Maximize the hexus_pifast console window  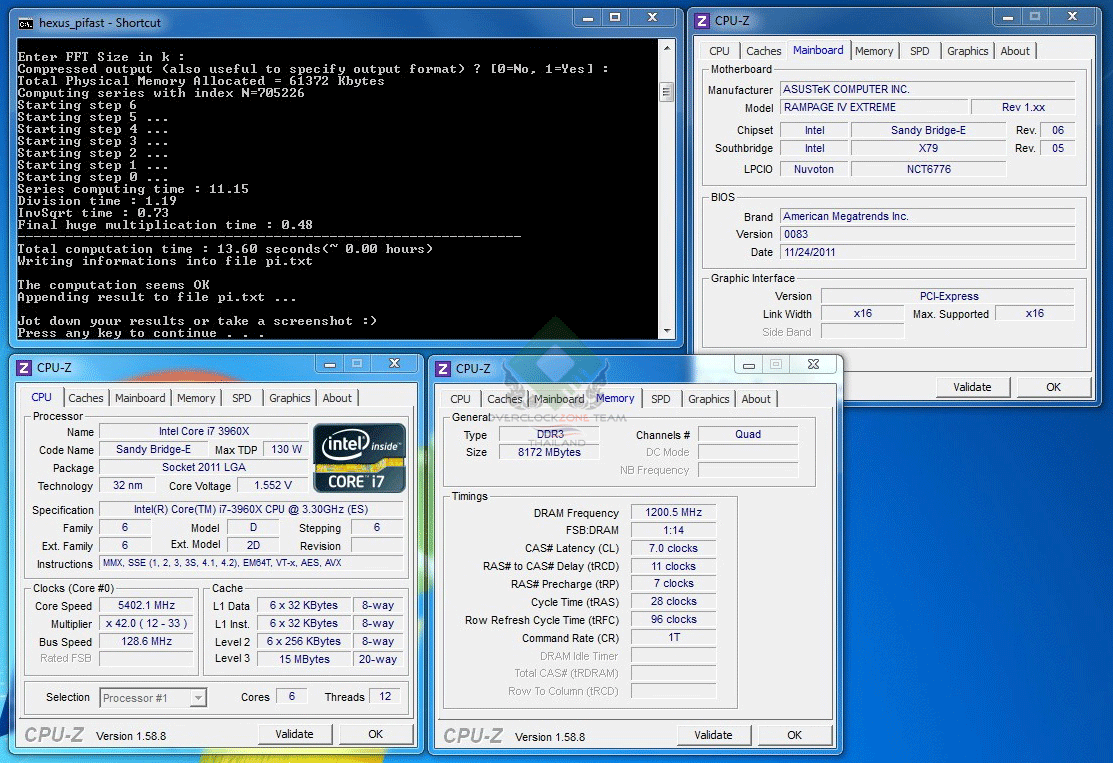pos(615,18)
